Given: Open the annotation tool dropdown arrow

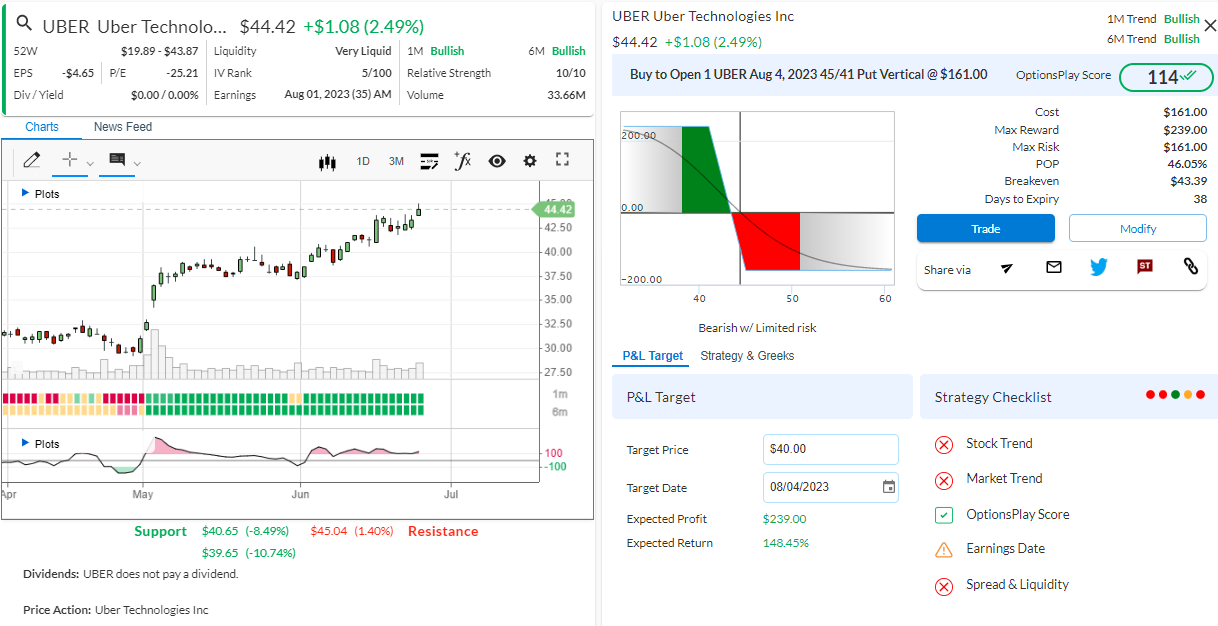Looking at the screenshot, I should click(137, 163).
